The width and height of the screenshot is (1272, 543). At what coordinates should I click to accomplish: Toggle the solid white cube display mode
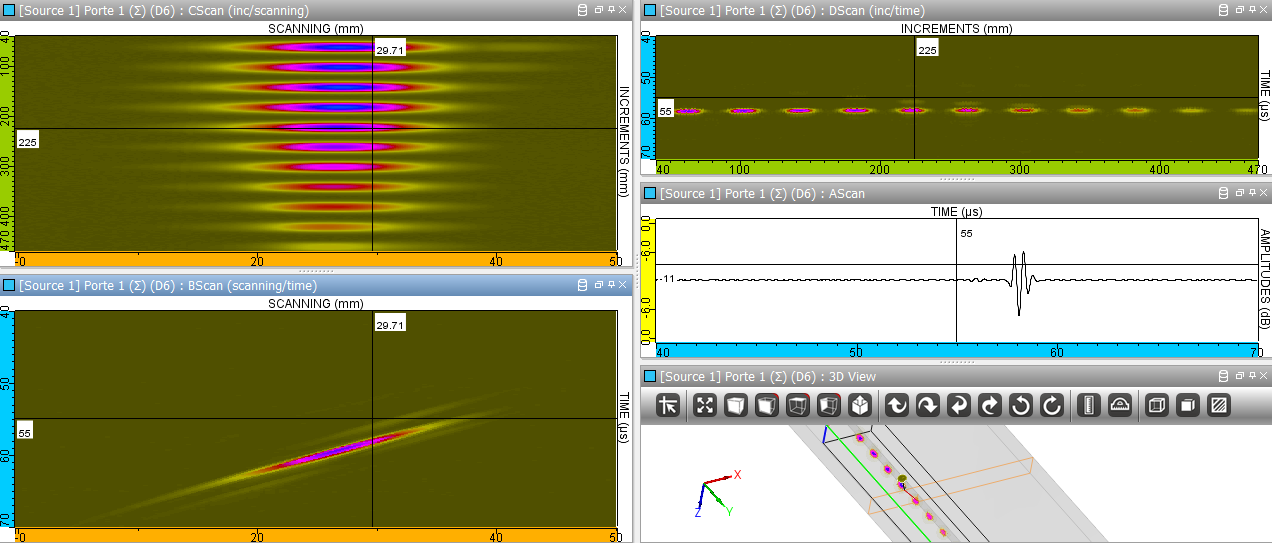[x=735, y=405]
